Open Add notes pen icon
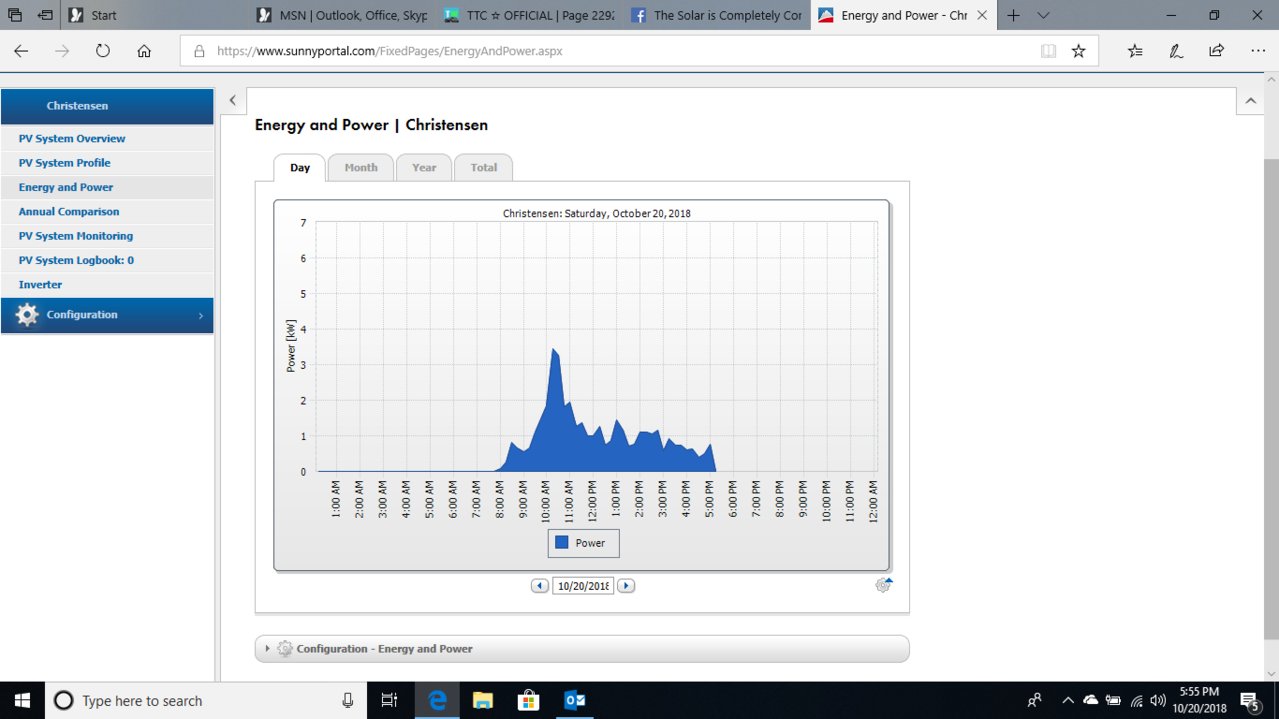 (1176, 51)
